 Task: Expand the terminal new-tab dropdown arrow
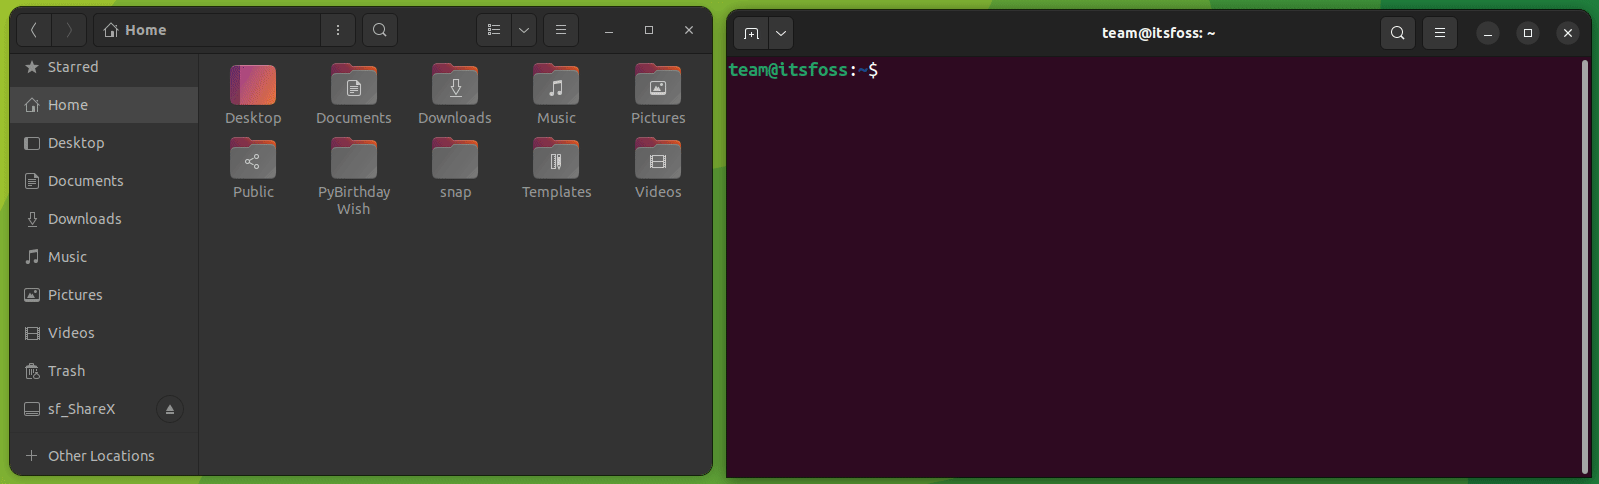pos(781,33)
